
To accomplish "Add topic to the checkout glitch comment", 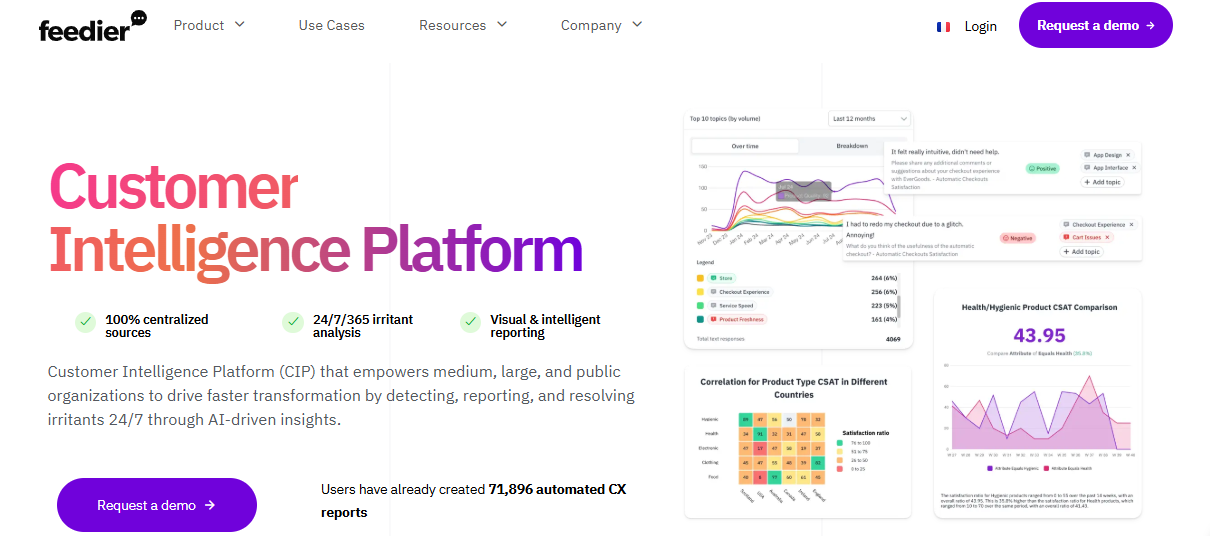I will [1082, 252].
